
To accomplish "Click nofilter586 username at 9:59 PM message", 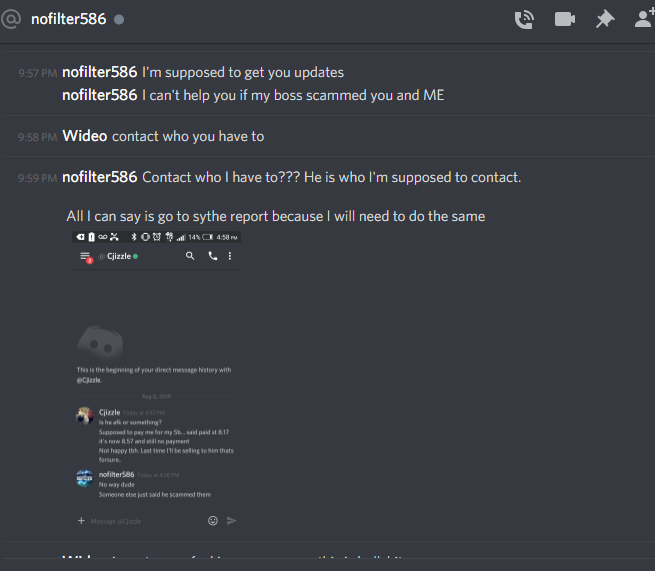I will pos(99,177).
